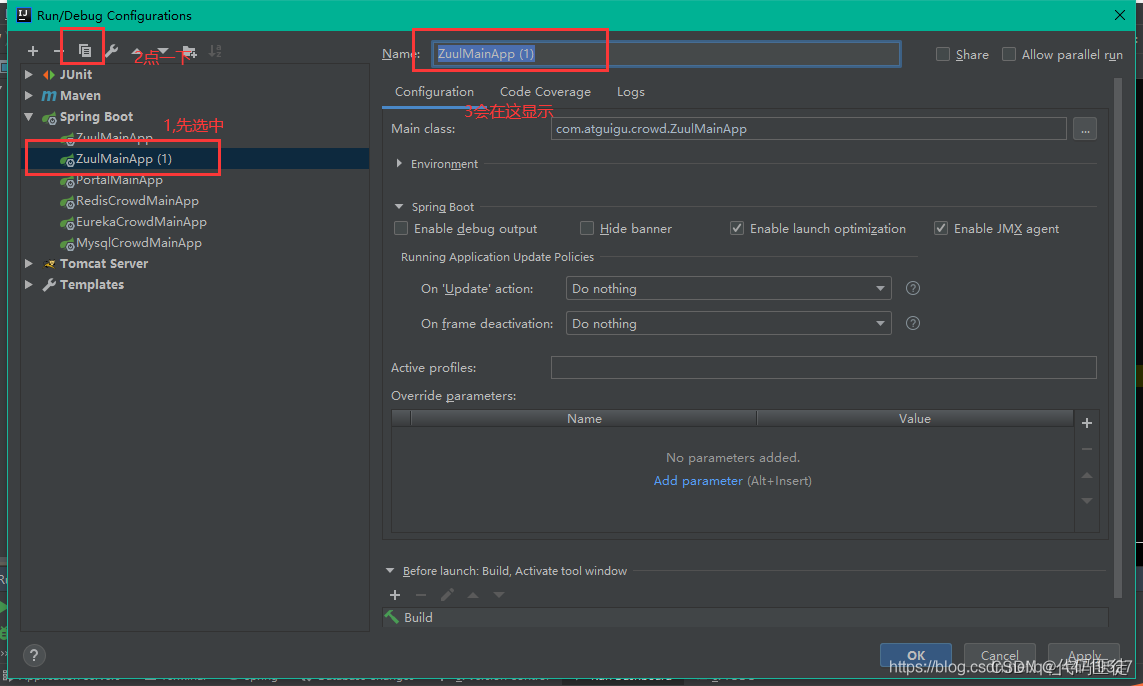Viewport: 1143px width, 686px height.
Task: Enable the Share checkbox
Action: pyautogui.click(x=943, y=54)
